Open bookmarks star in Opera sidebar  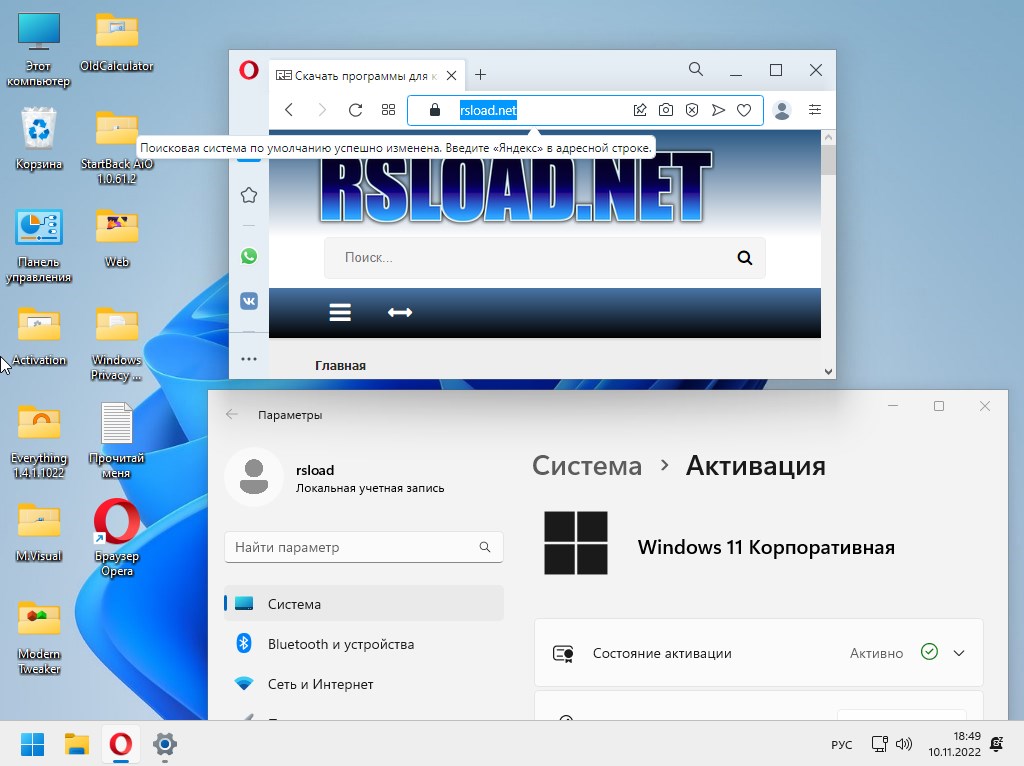[249, 195]
